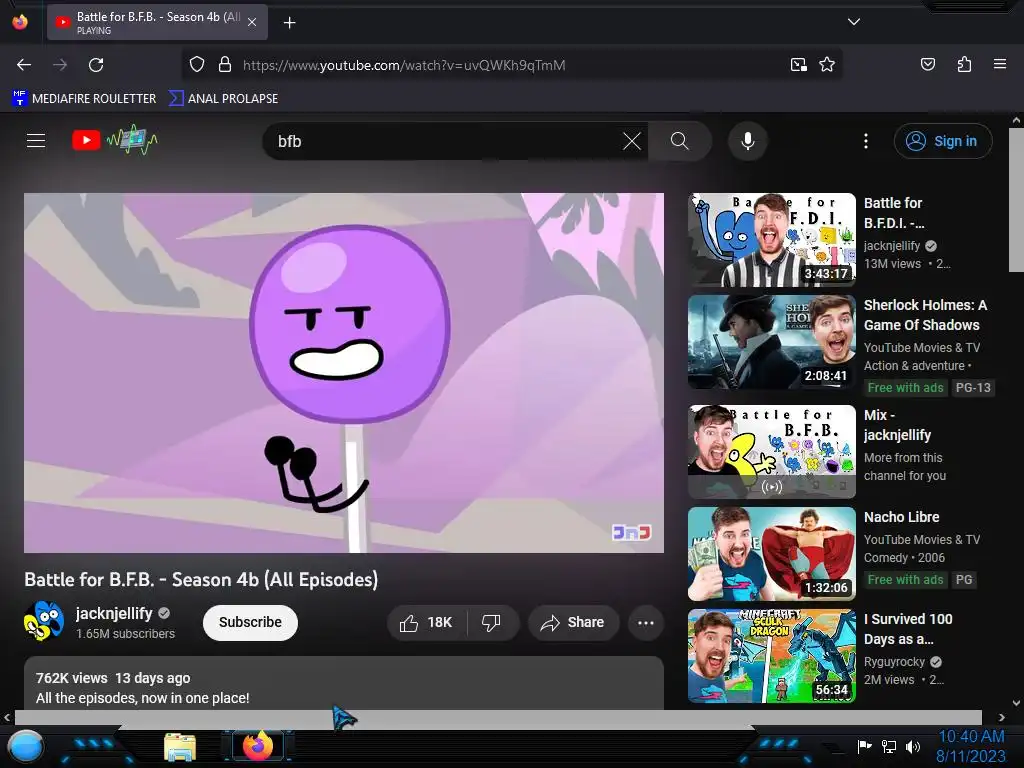Click the BnB watermark in video corner

pos(632,532)
